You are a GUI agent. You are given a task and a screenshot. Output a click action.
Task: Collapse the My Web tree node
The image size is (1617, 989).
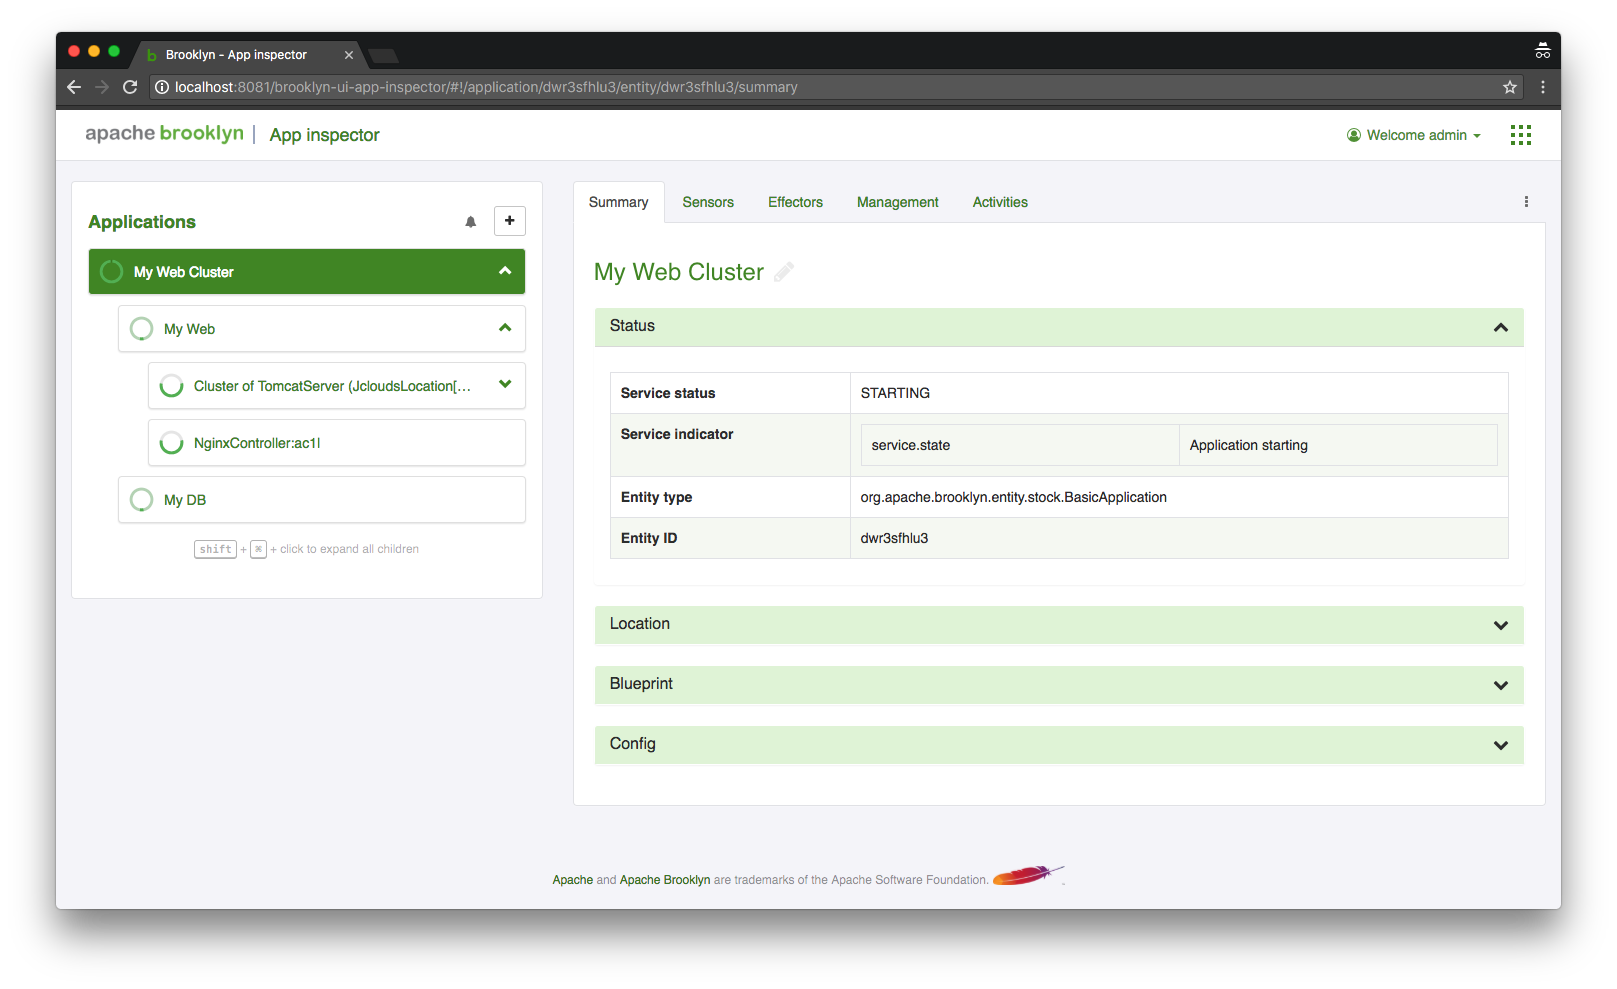[x=505, y=328]
